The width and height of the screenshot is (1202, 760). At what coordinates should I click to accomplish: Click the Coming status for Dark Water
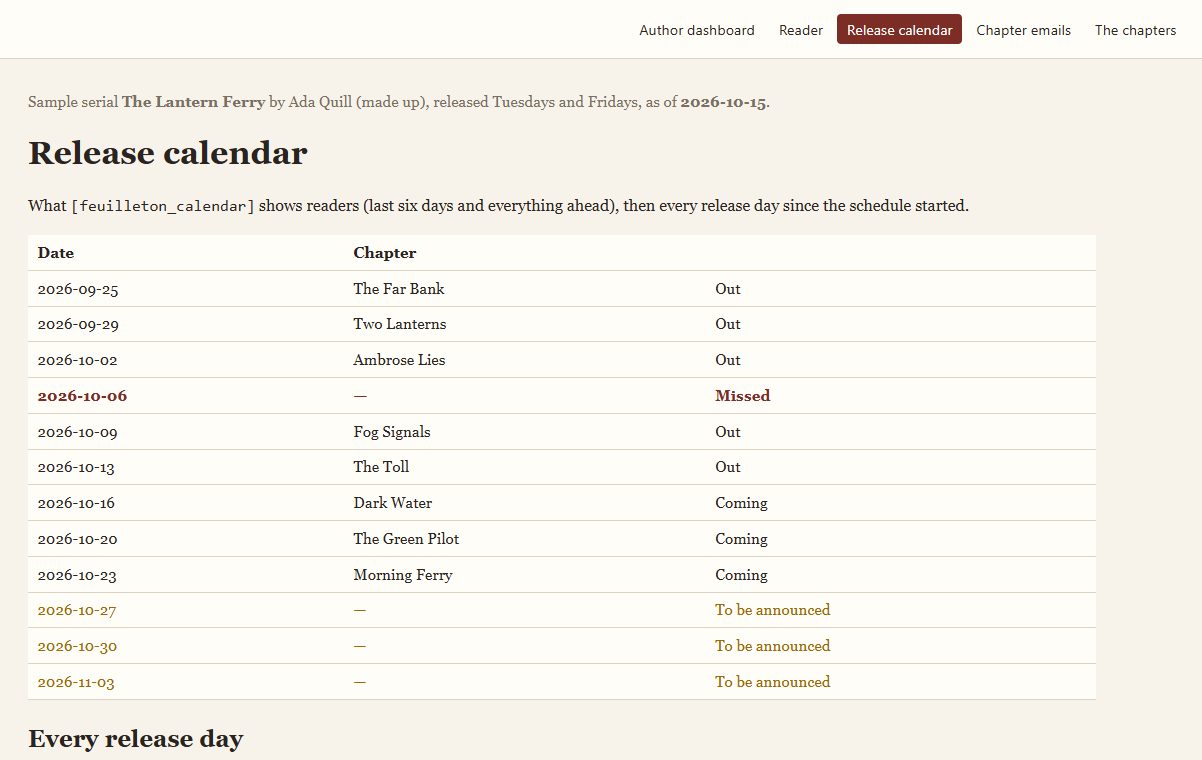coord(741,503)
